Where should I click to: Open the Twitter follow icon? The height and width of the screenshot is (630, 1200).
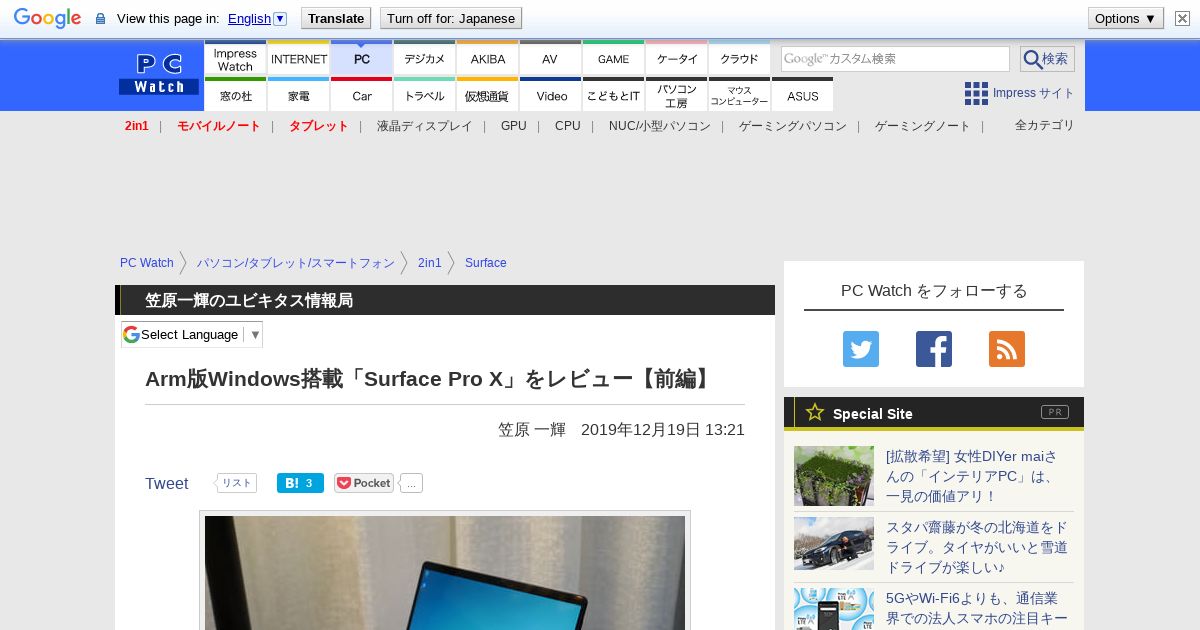(x=861, y=349)
